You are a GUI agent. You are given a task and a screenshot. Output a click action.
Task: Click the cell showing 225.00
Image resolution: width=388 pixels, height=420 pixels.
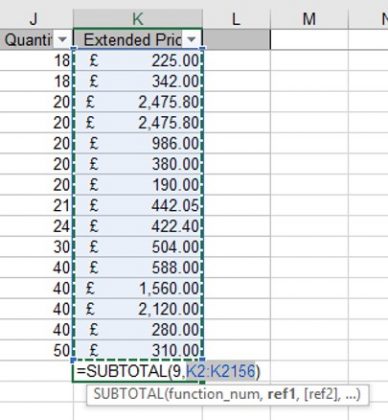(x=138, y=61)
